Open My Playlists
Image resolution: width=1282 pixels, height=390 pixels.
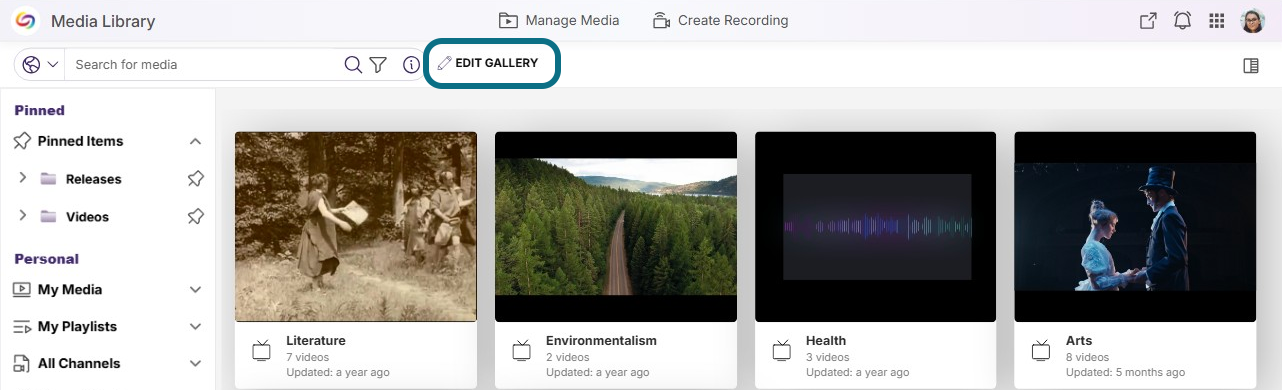tap(77, 326)
